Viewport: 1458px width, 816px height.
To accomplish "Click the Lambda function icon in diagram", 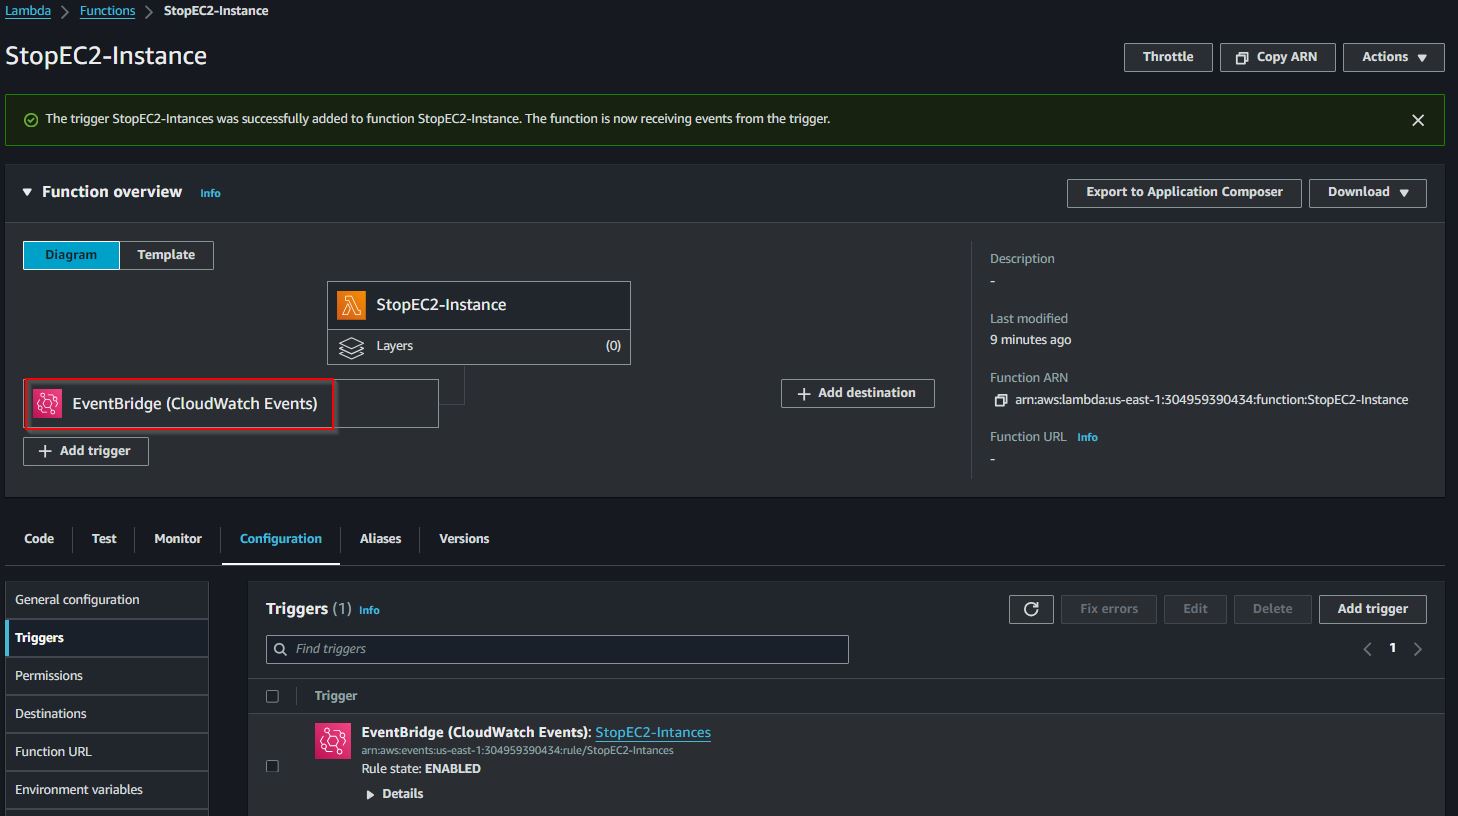I will [351, 305].
